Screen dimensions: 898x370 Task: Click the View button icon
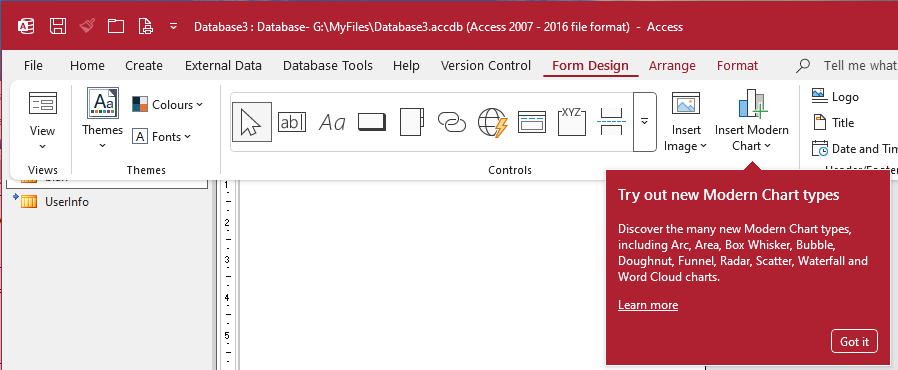43,104
